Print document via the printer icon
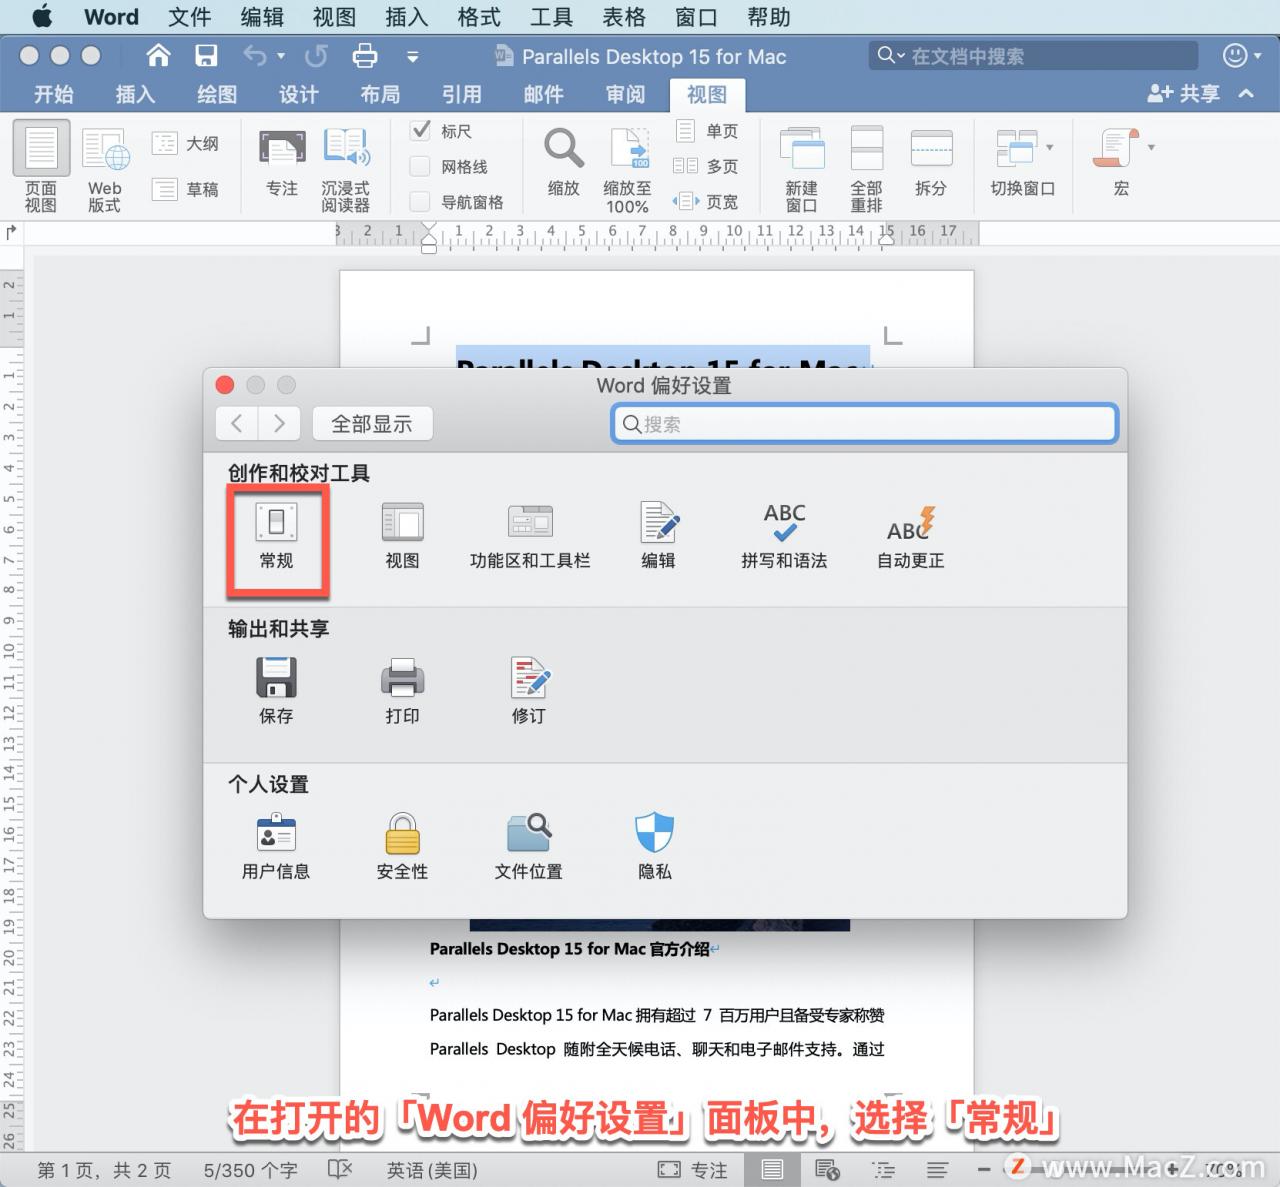 point(365,56)
